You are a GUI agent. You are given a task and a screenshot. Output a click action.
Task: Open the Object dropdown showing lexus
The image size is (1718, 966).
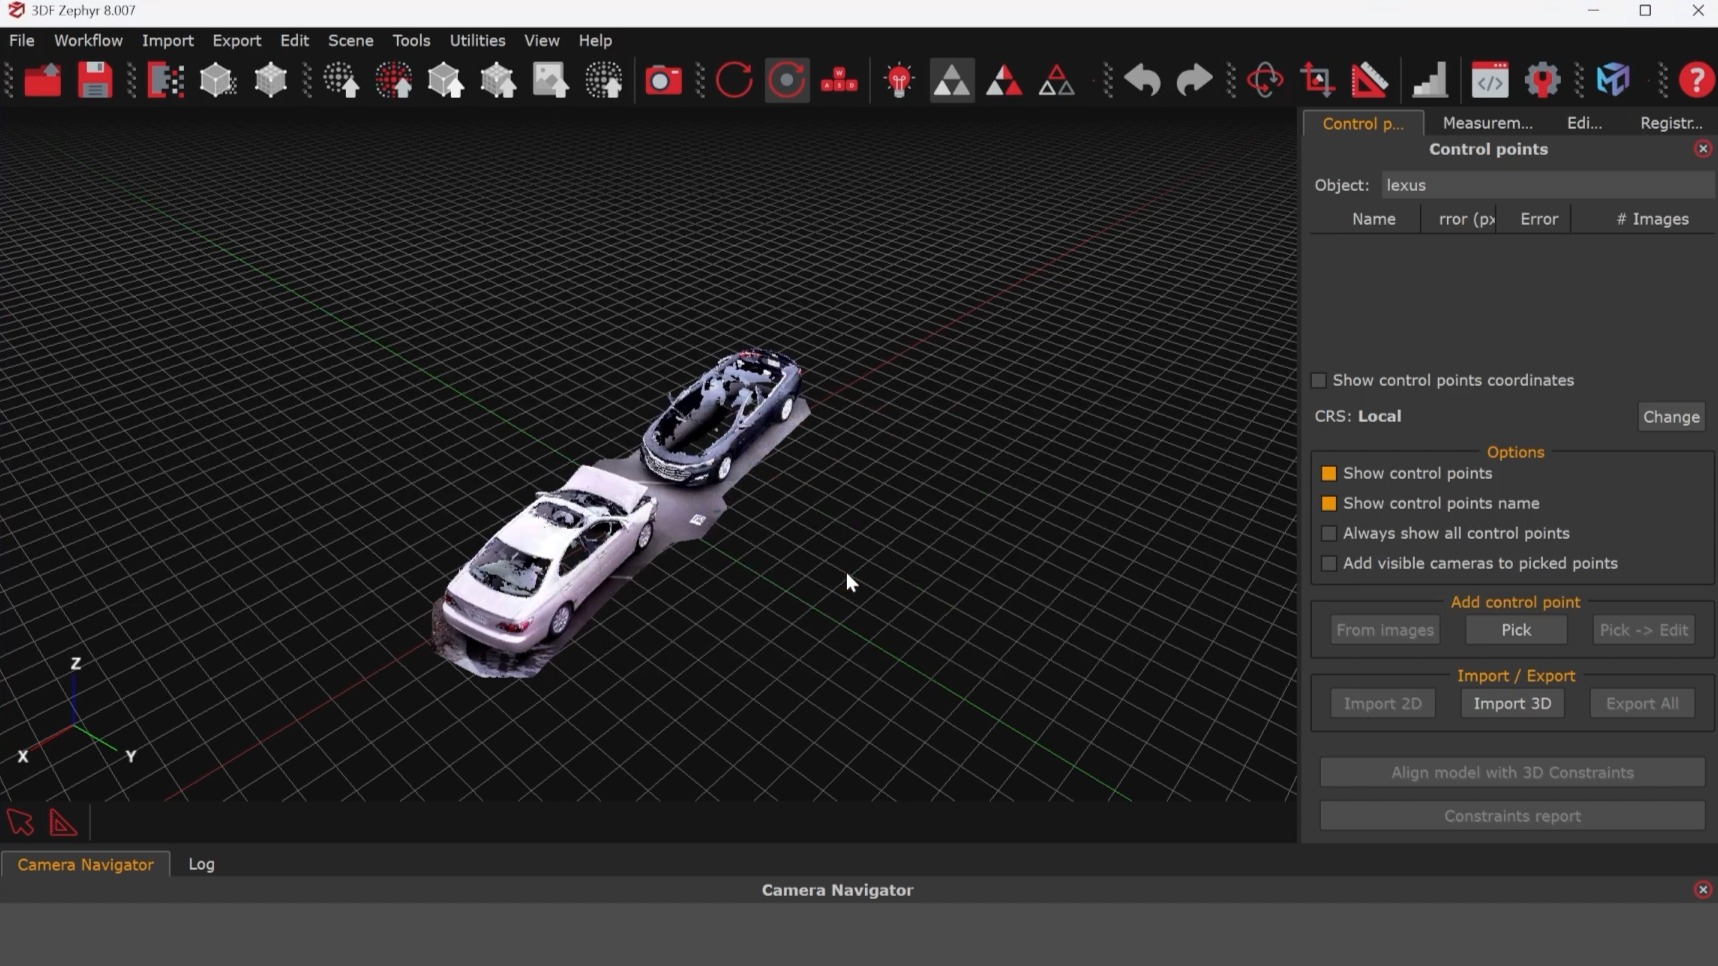pyautogui.click(x=1547, y=185)
